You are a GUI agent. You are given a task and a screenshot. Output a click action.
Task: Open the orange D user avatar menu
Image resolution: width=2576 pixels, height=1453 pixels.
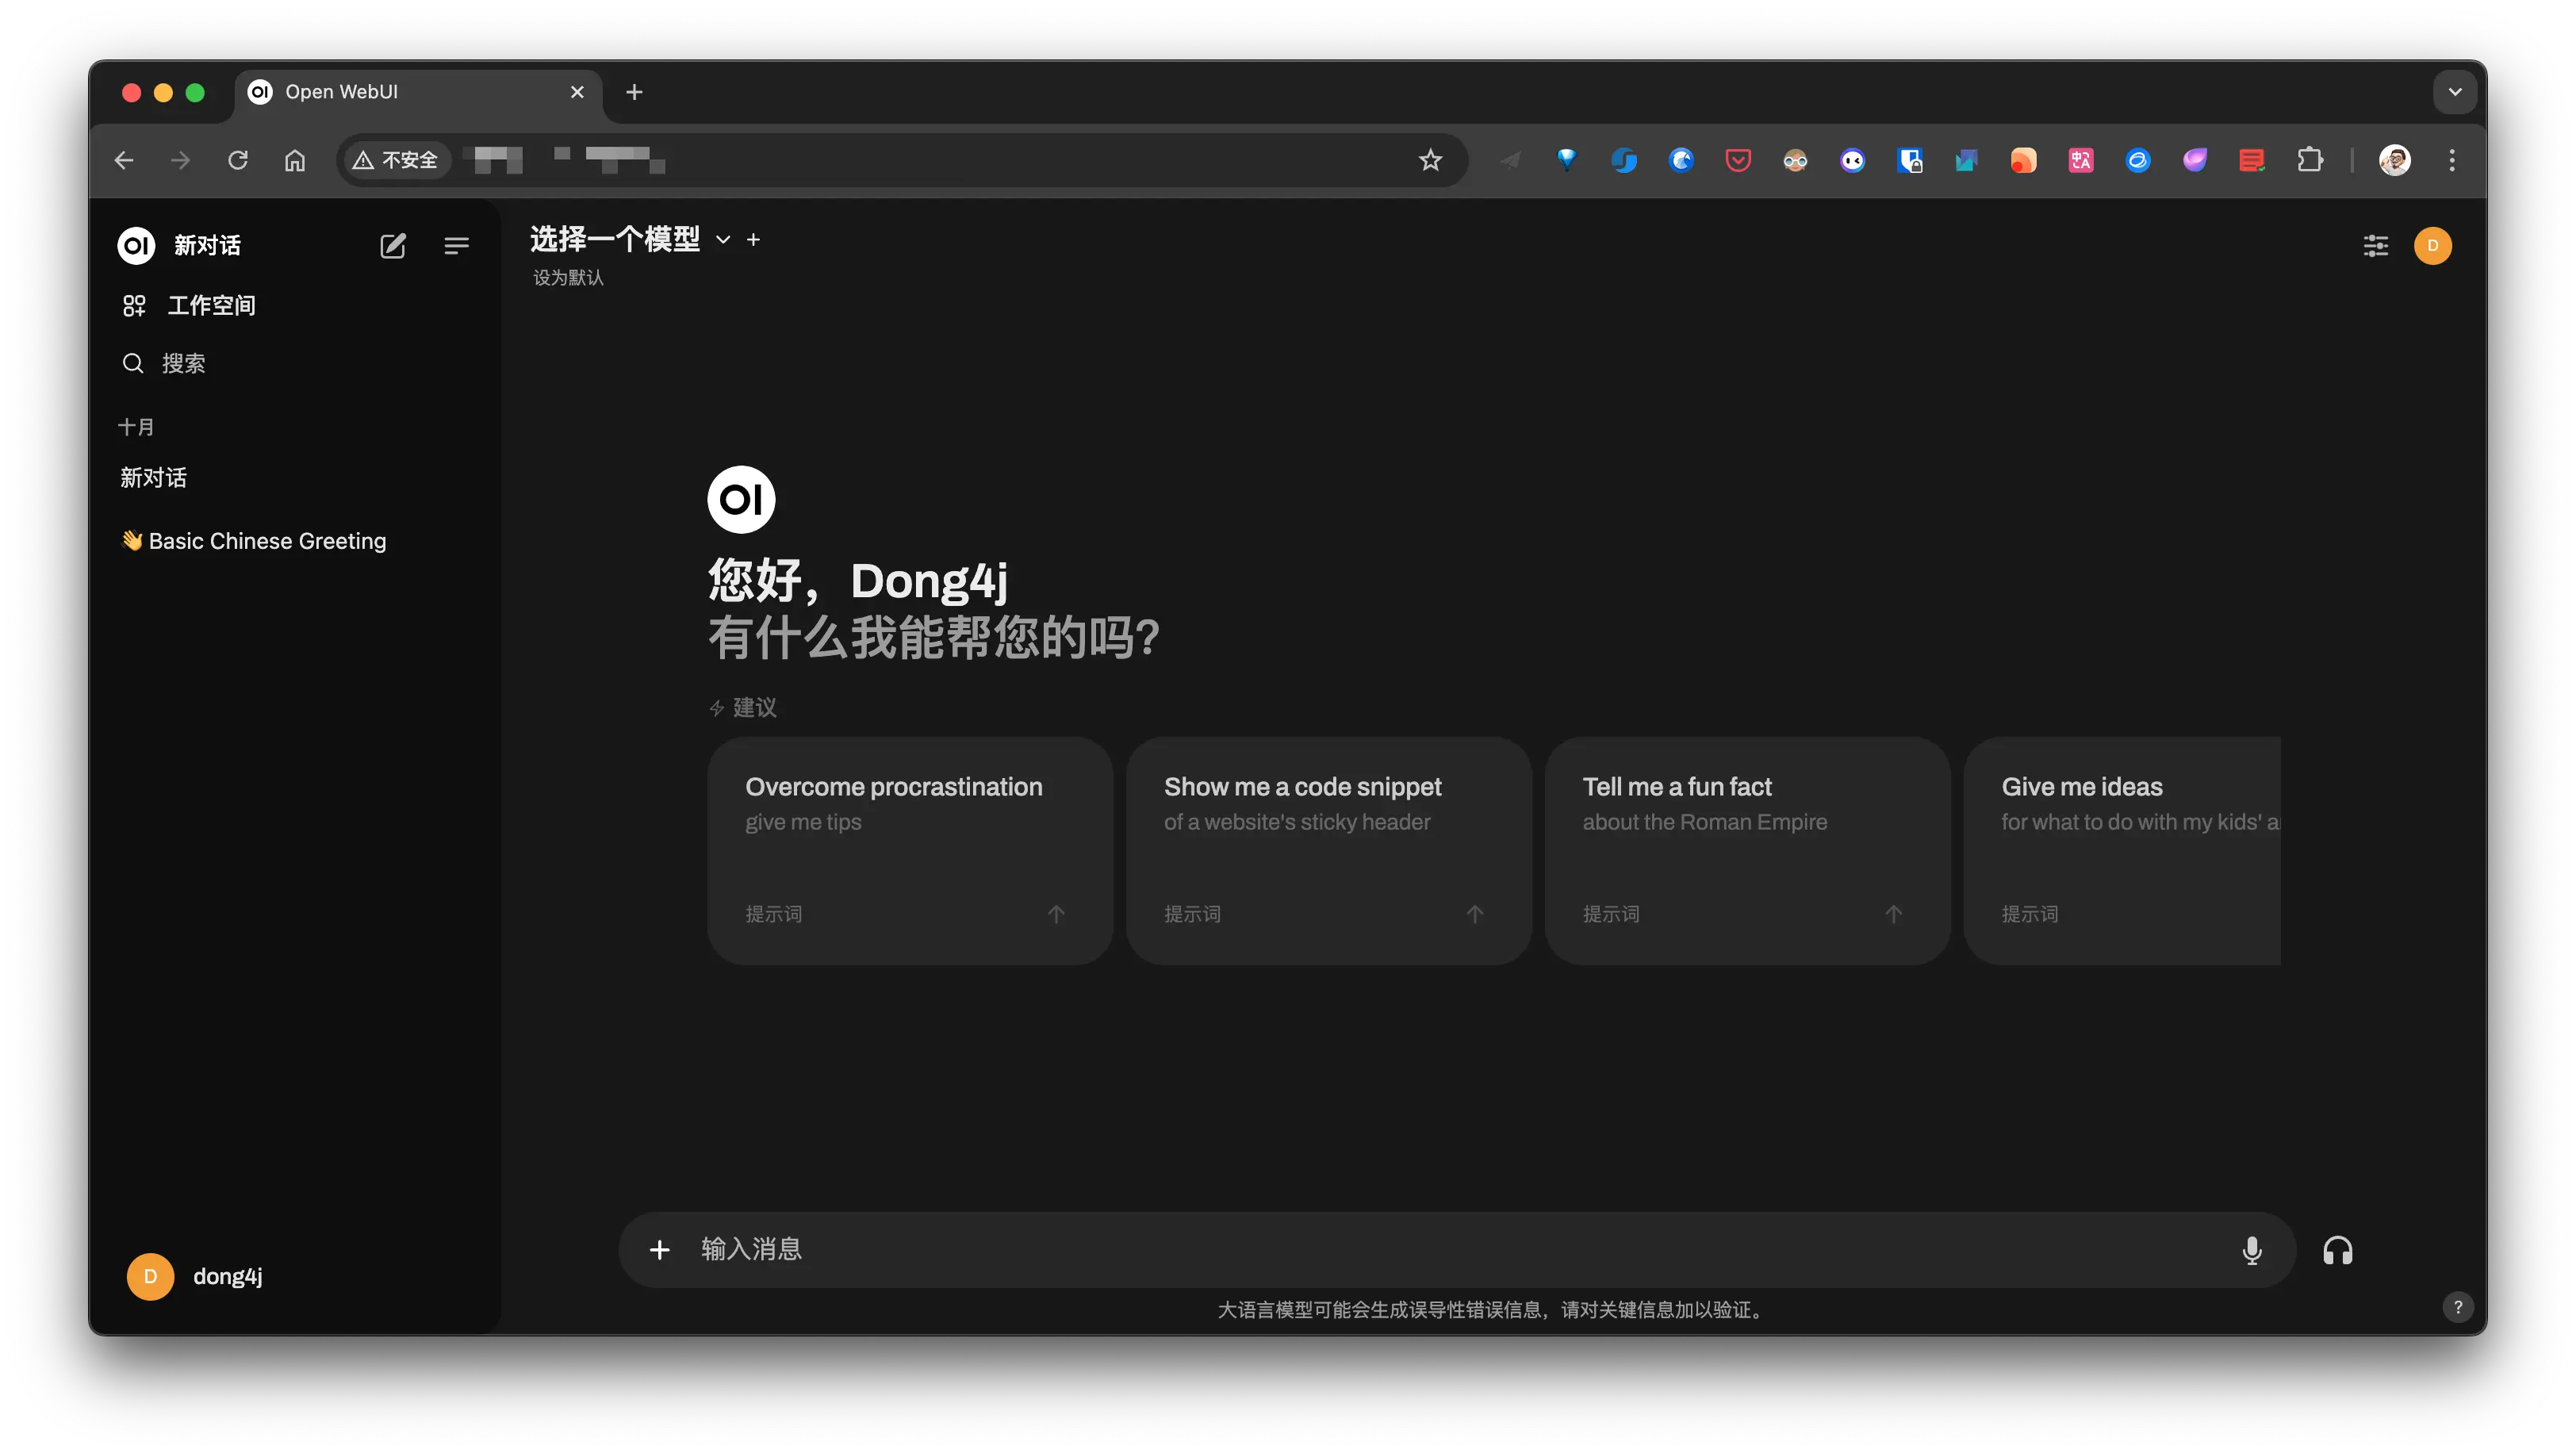coord(2432,246)
